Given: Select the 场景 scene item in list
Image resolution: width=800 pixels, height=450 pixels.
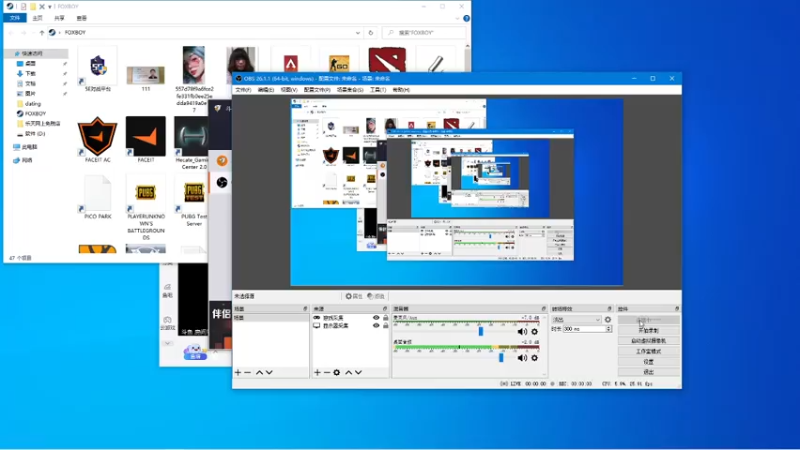Looking at the screenshot, I should [x=271, y=318].
